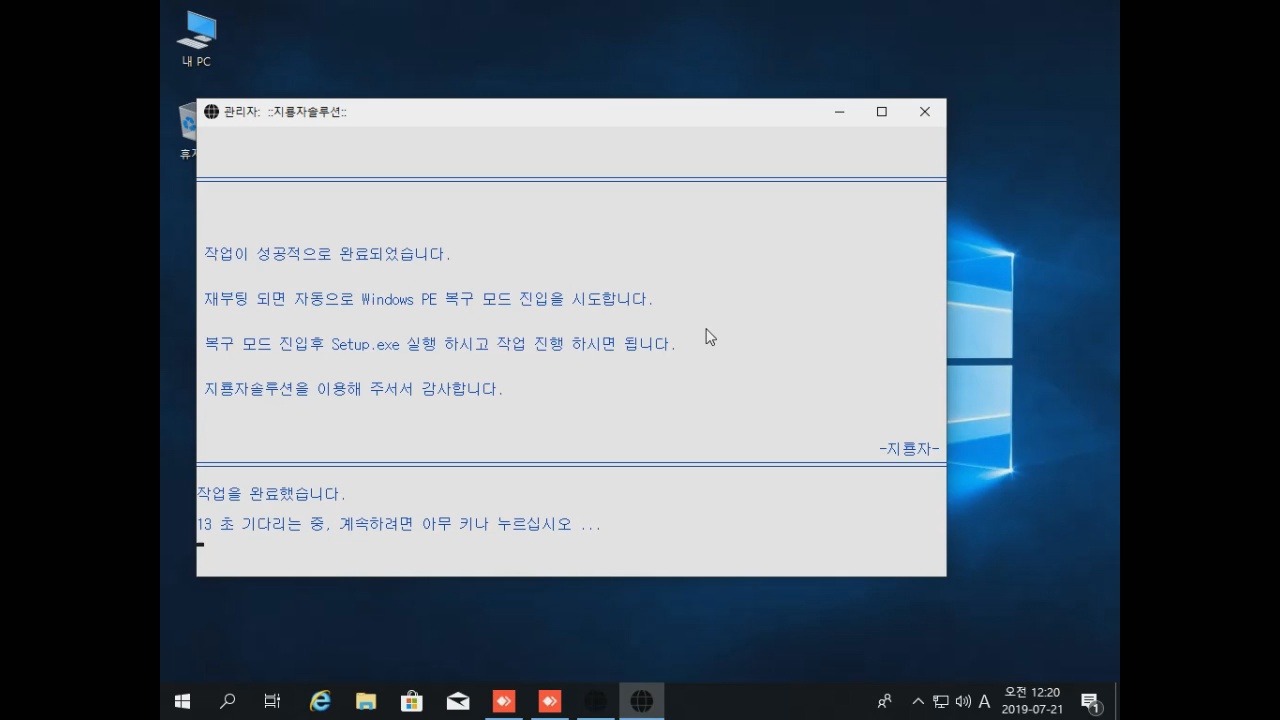Switch to the inactive dark globe taskbar window
This screenshot has height=720, width=1280.
(596, 702)
